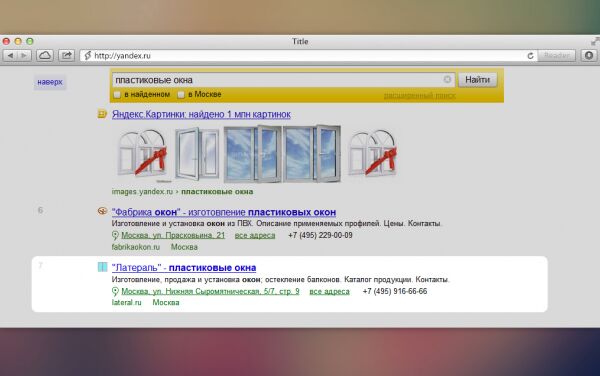
Task: Open the second blue sky window thumbnail
Action: coord(311,154)
